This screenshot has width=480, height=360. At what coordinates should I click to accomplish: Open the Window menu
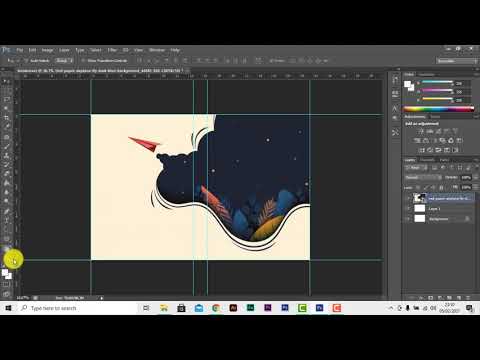[157, 50]
